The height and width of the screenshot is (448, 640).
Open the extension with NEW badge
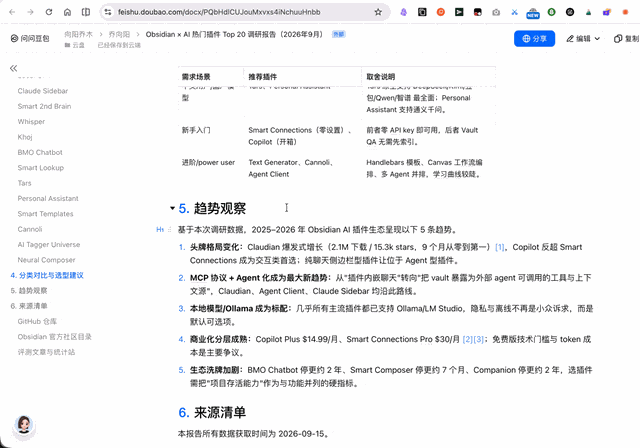click(x=533, y=13)
